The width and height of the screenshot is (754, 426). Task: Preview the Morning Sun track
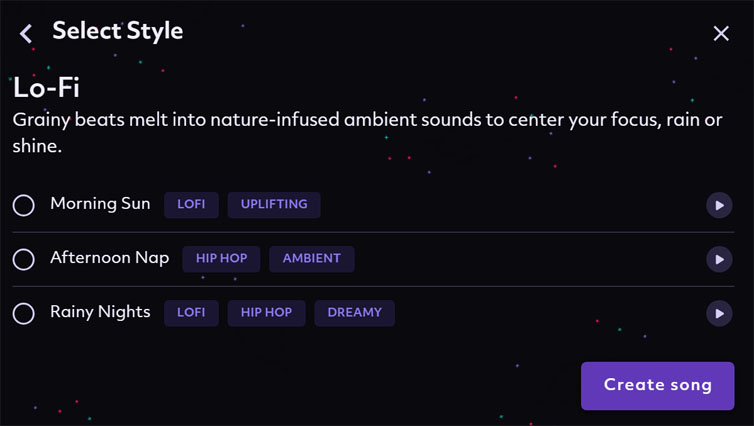click(x=719, y=205)
